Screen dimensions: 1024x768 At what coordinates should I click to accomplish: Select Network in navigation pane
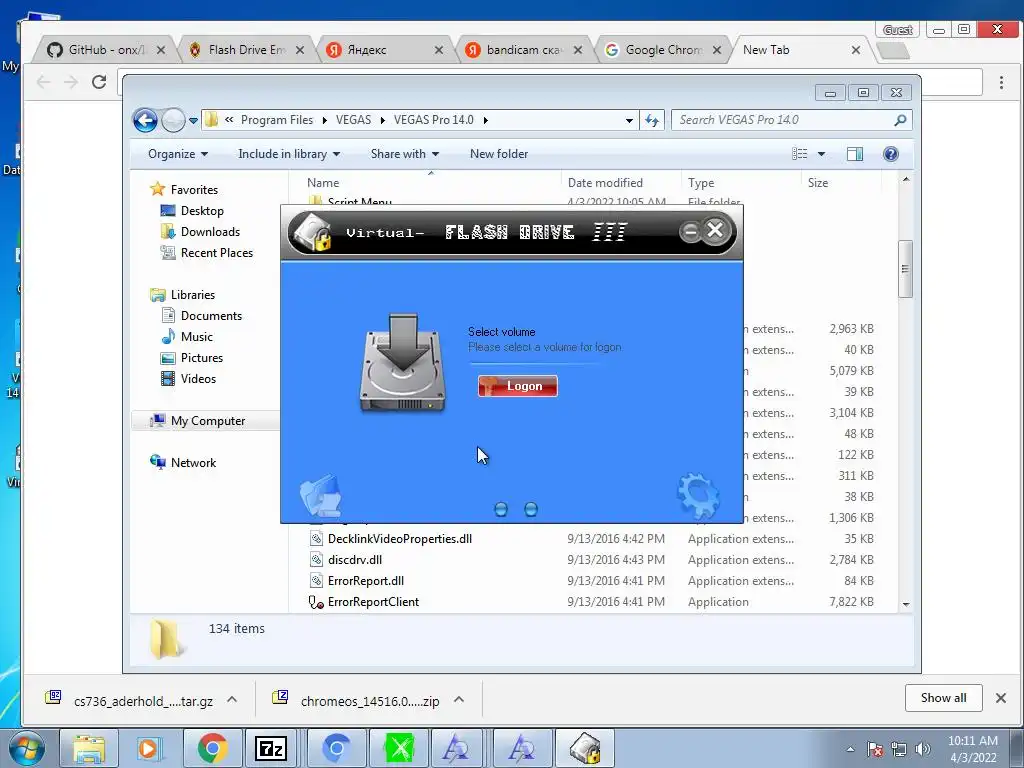point(193,463)
